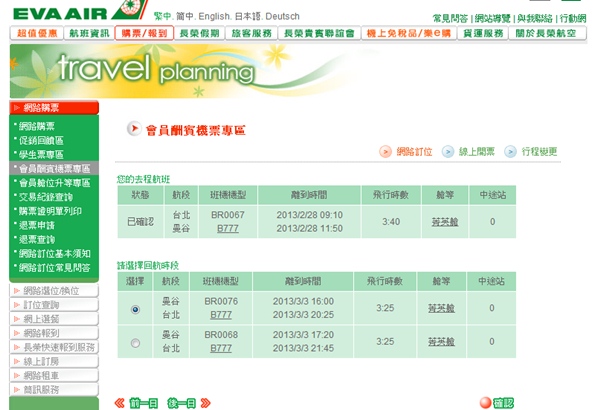
Task: Expand 網路購票 sidebar header
Action: pos(54,108)
